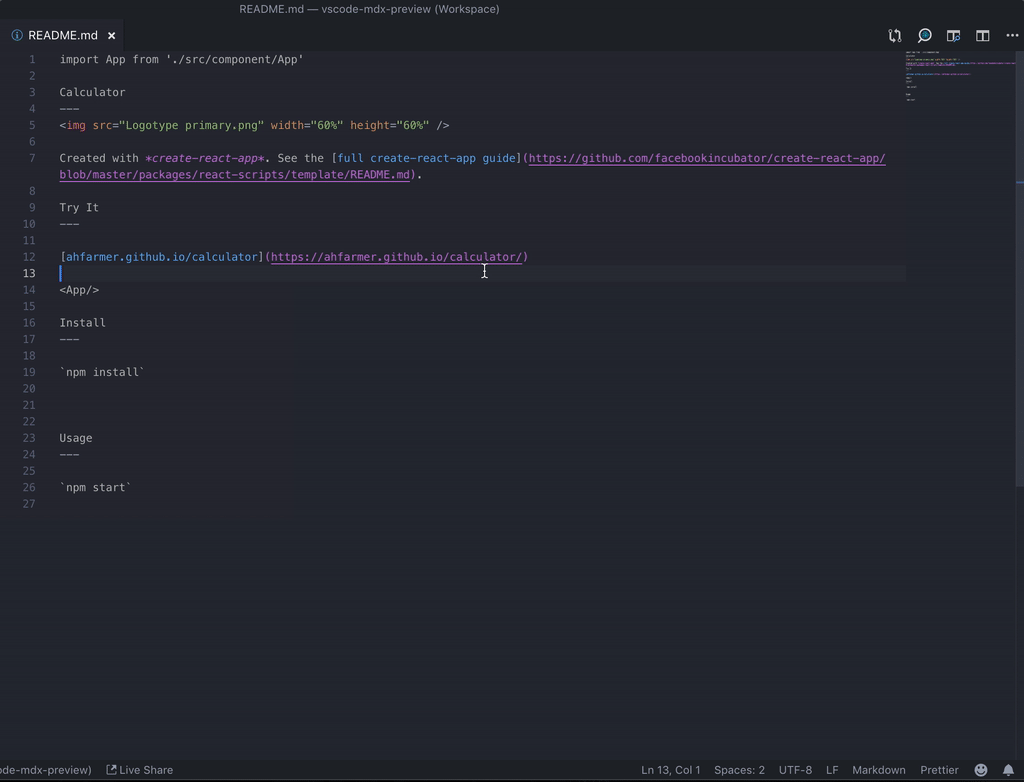Click the ahfarmer.github.io/calculator URL link
The height and width of the screenshot is (782, 1024).
click(396, 257)
